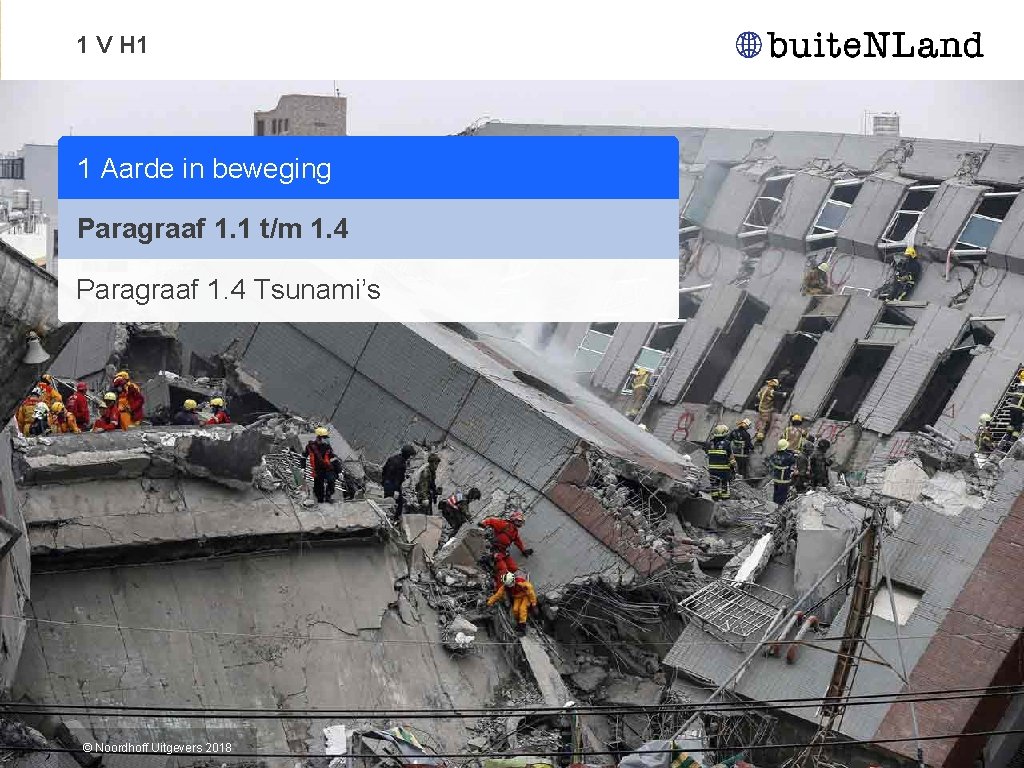Open "Paragraaf 1.4 Tsunami's" title row
Viewport: 1024px width, 768px height.
(368, 290)
